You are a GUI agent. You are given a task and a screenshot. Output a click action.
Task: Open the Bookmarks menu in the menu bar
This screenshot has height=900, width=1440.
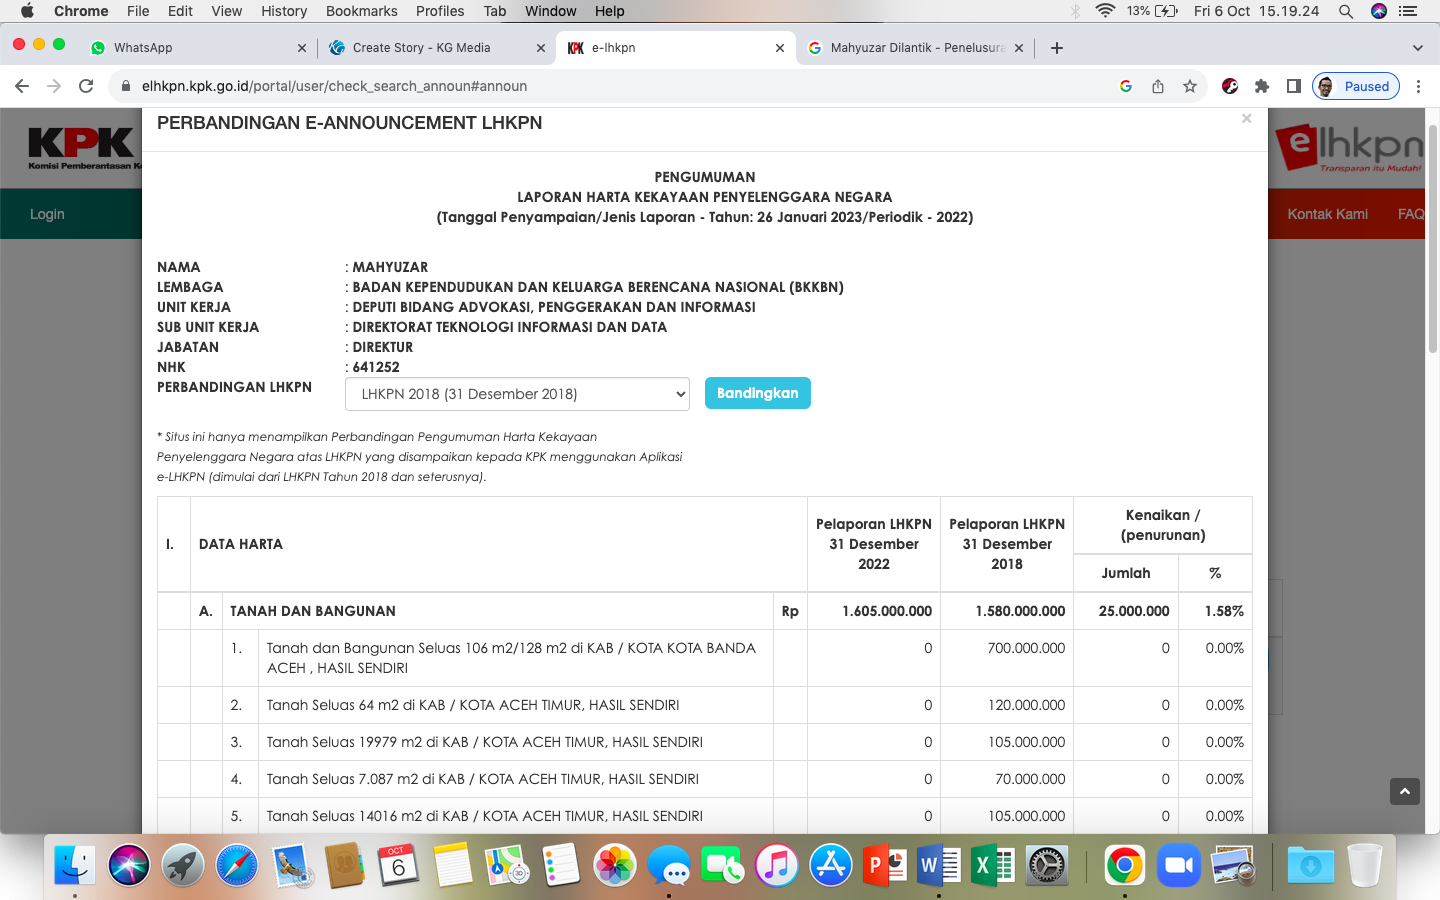pyautogui.click(x=361, y=11)
